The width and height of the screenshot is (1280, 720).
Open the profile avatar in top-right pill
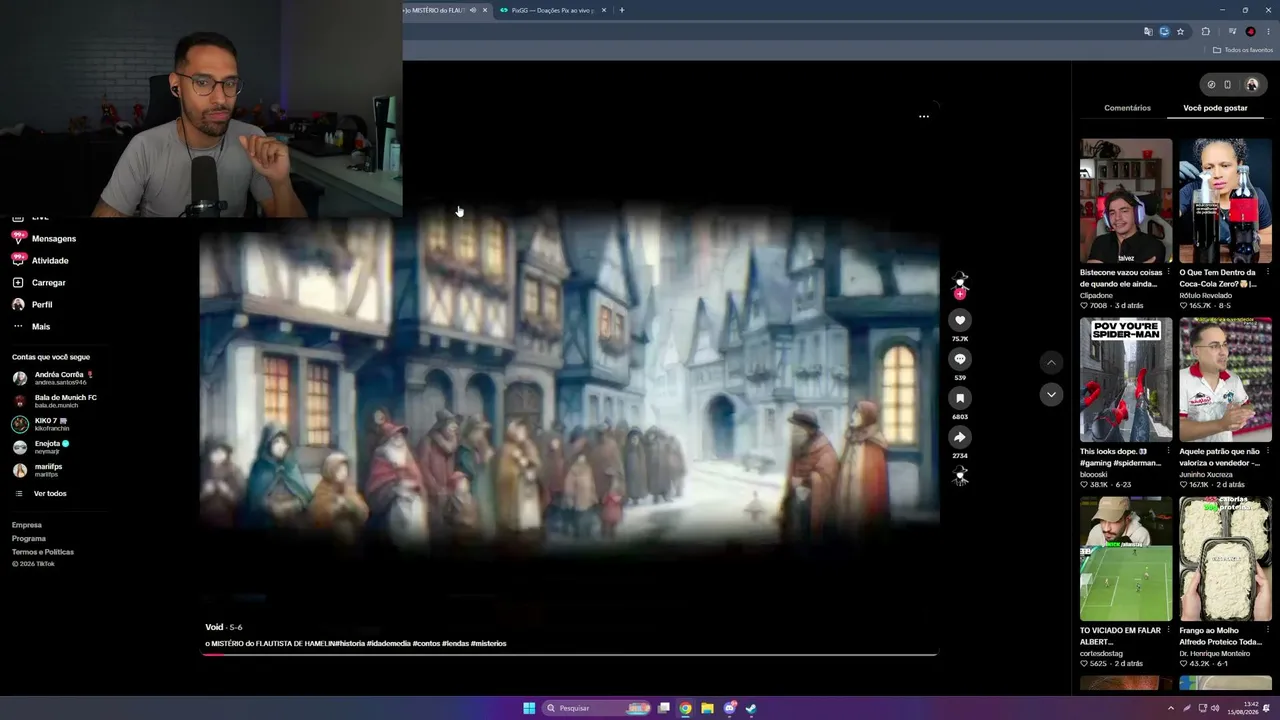pyautogui.click(x=1251, y=85)
